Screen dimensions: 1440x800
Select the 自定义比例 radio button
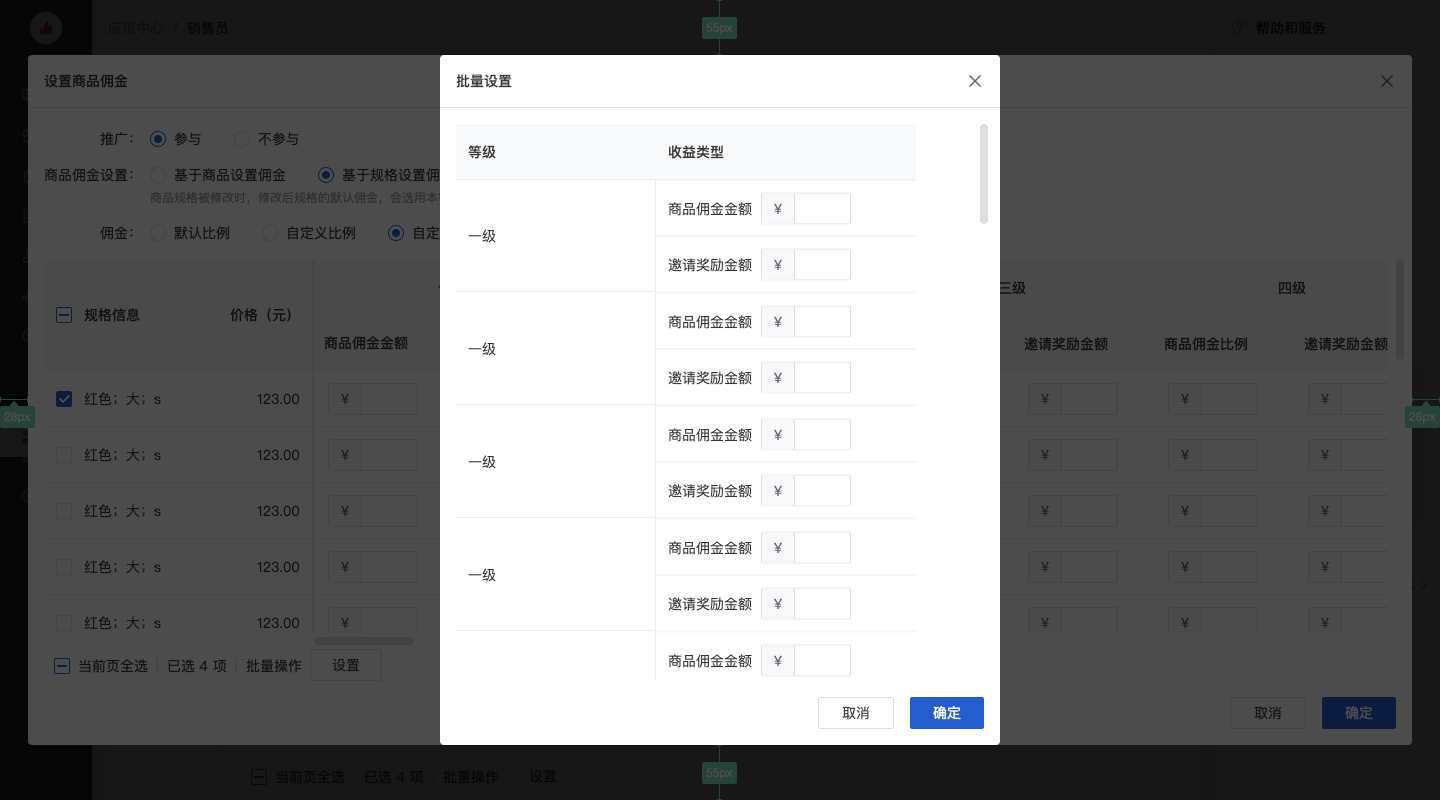coord(270,233)
